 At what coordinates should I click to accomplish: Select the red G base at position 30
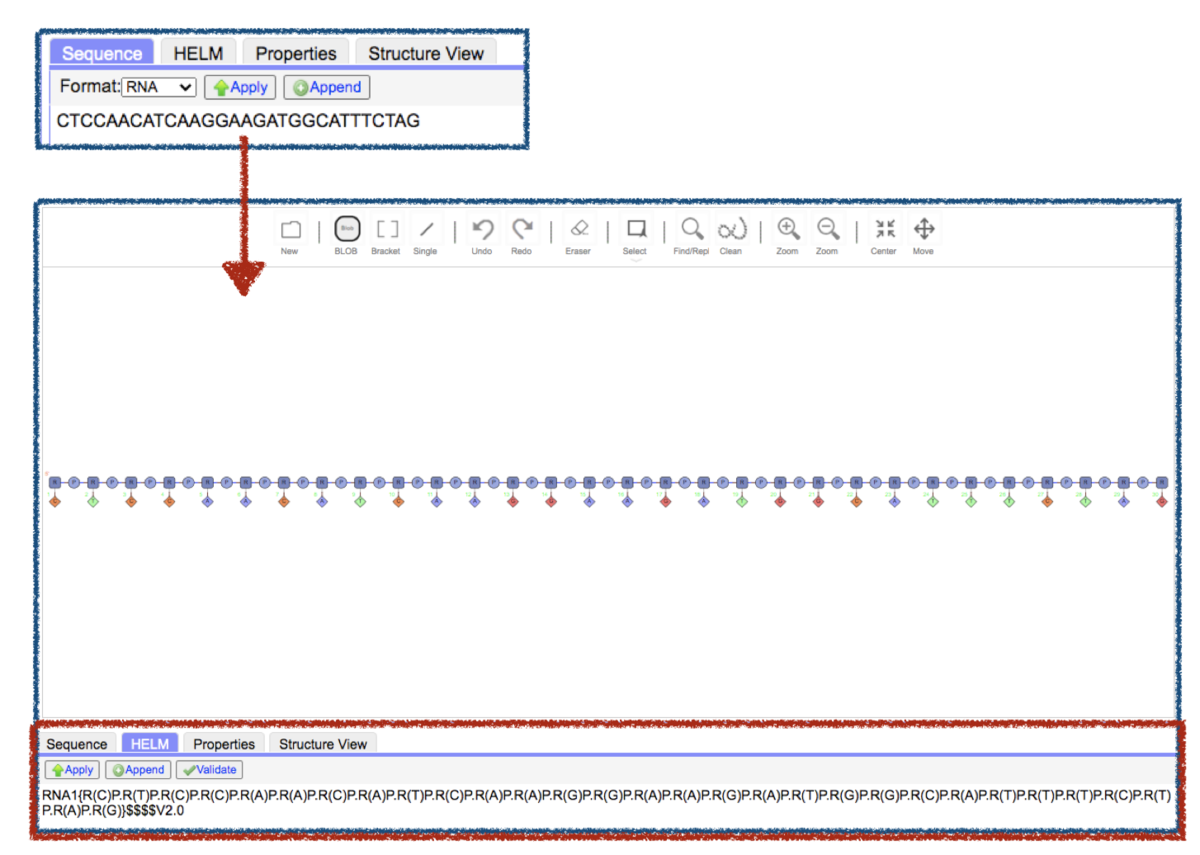(1161, 501)
